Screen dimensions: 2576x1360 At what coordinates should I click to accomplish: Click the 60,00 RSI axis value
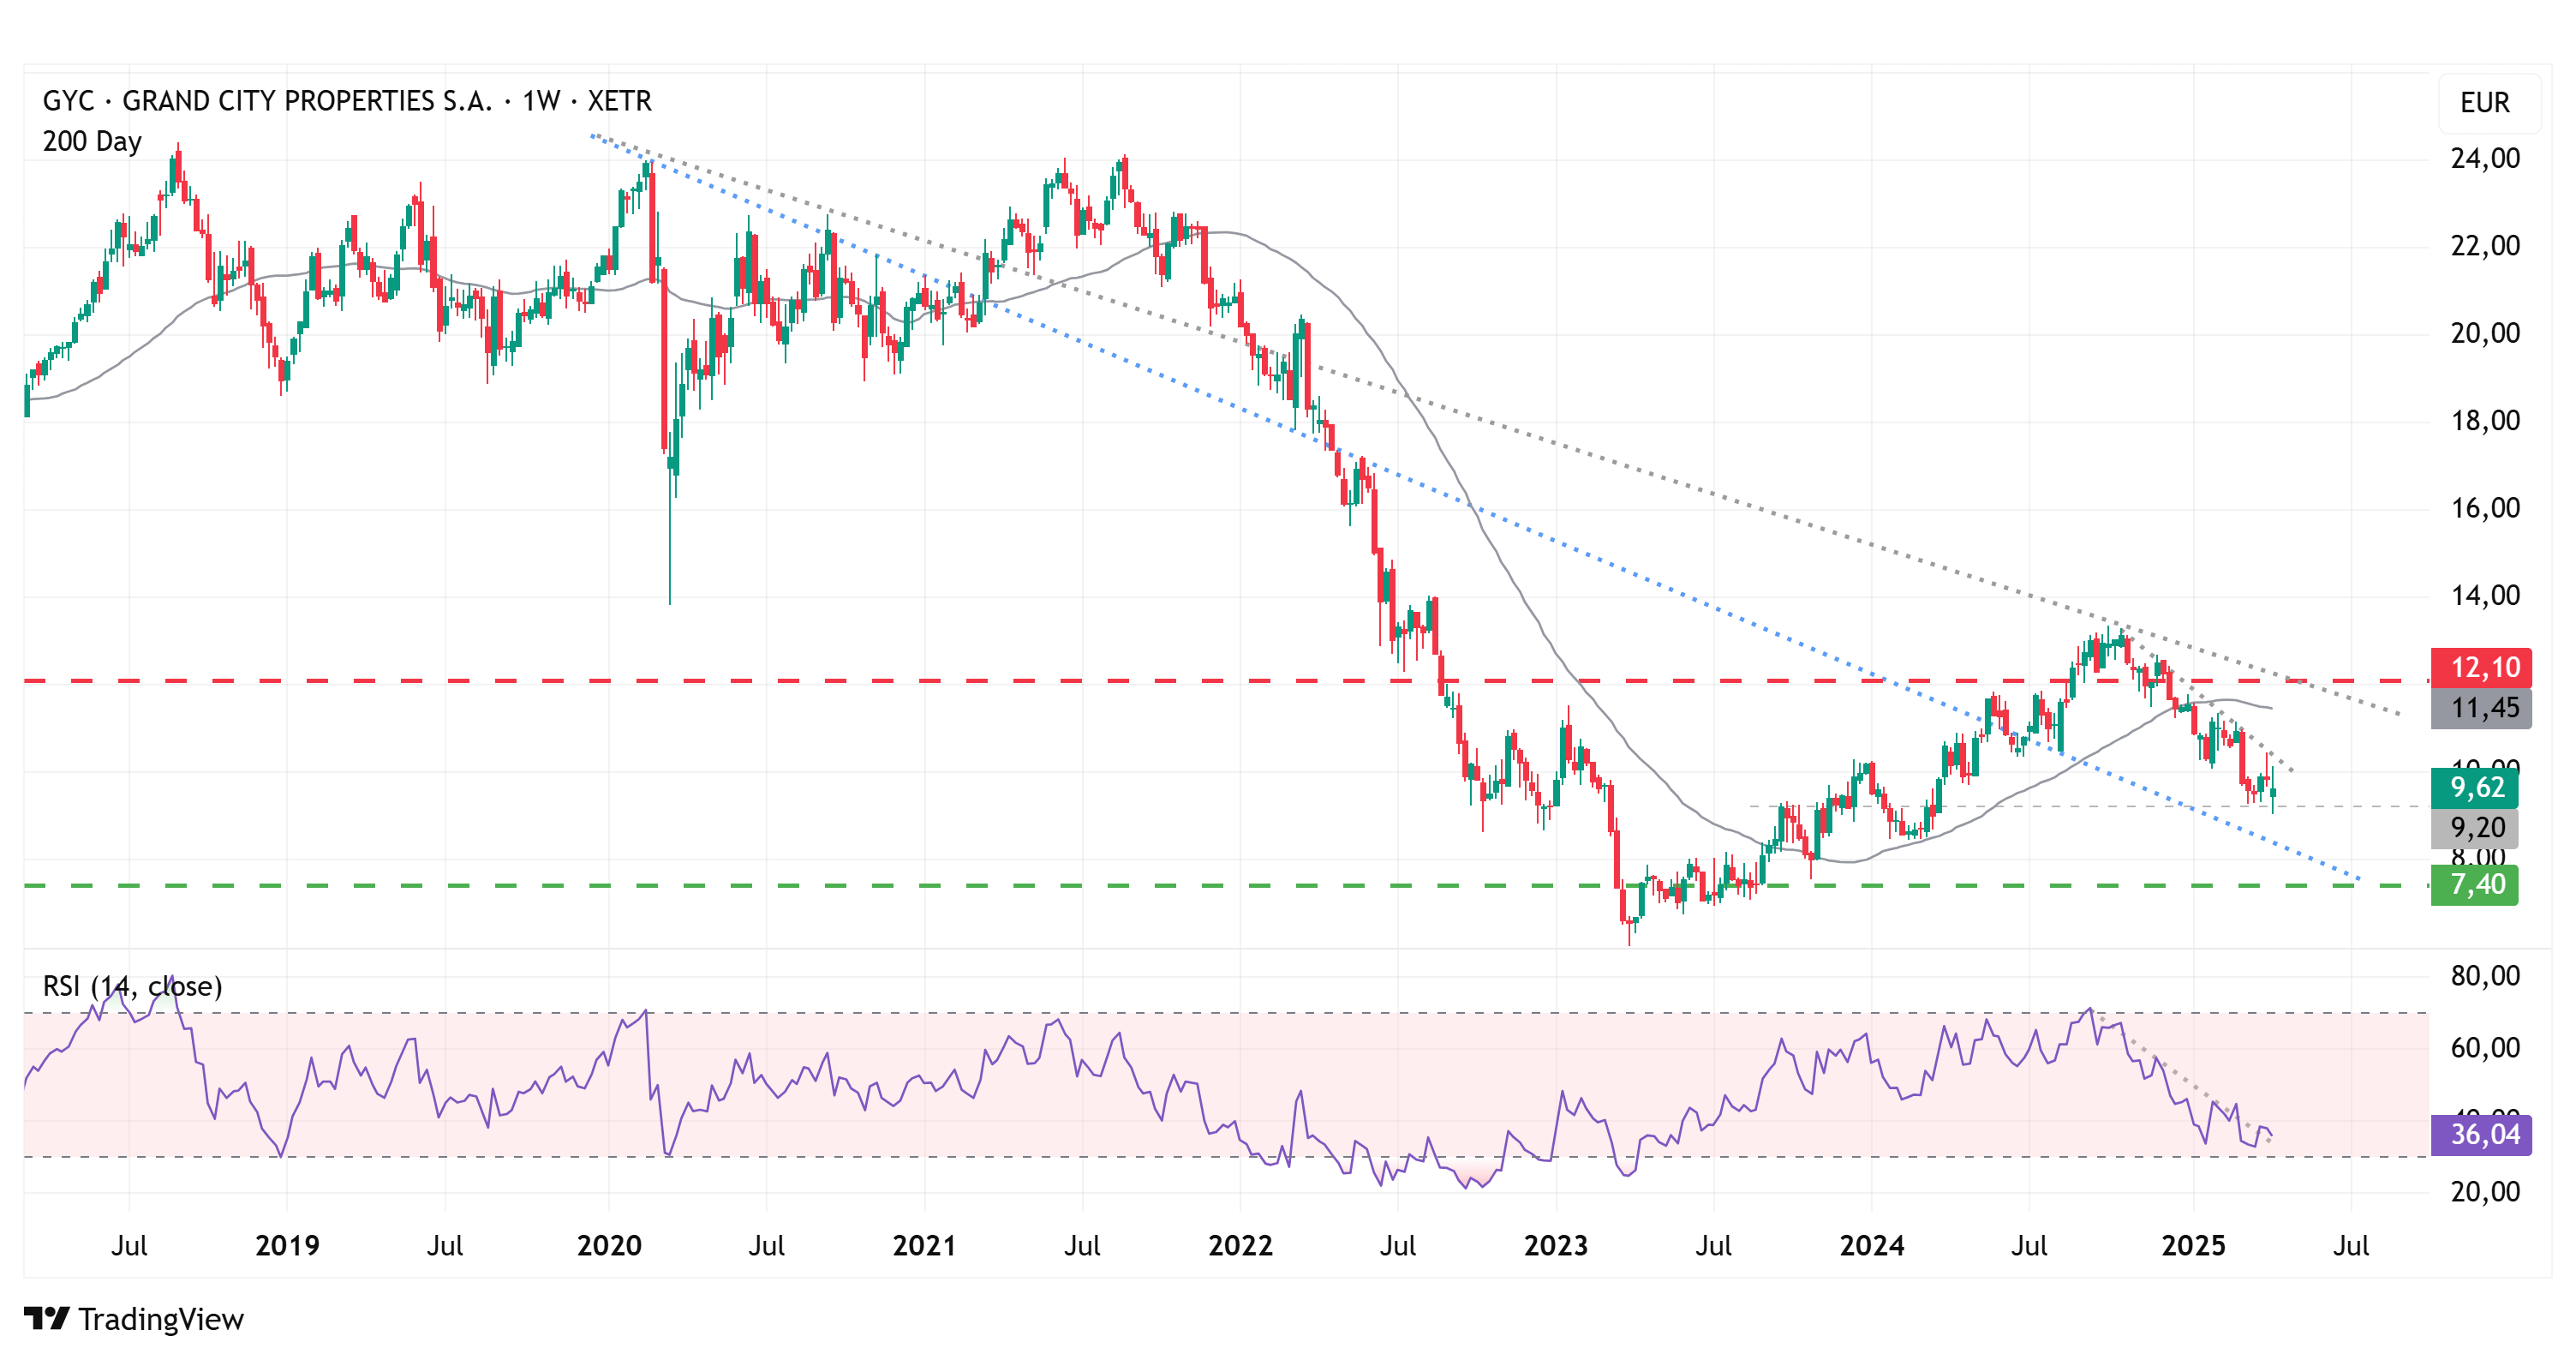pos(2484,1048)
